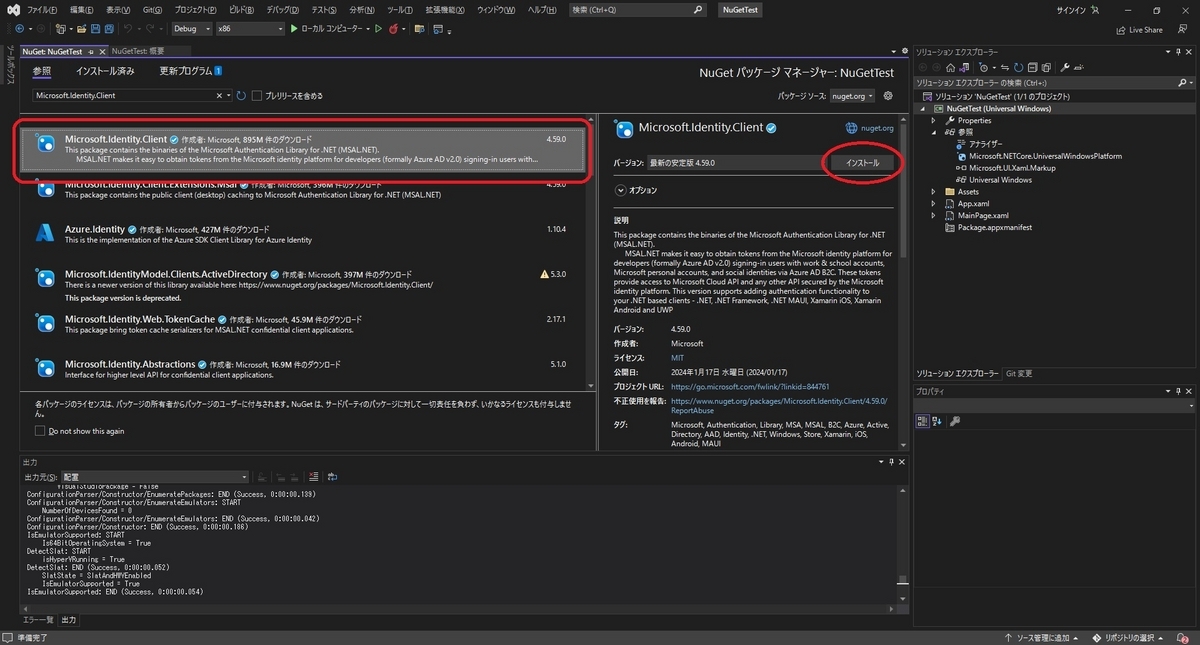Open the MIT license link

coord(677,357)
